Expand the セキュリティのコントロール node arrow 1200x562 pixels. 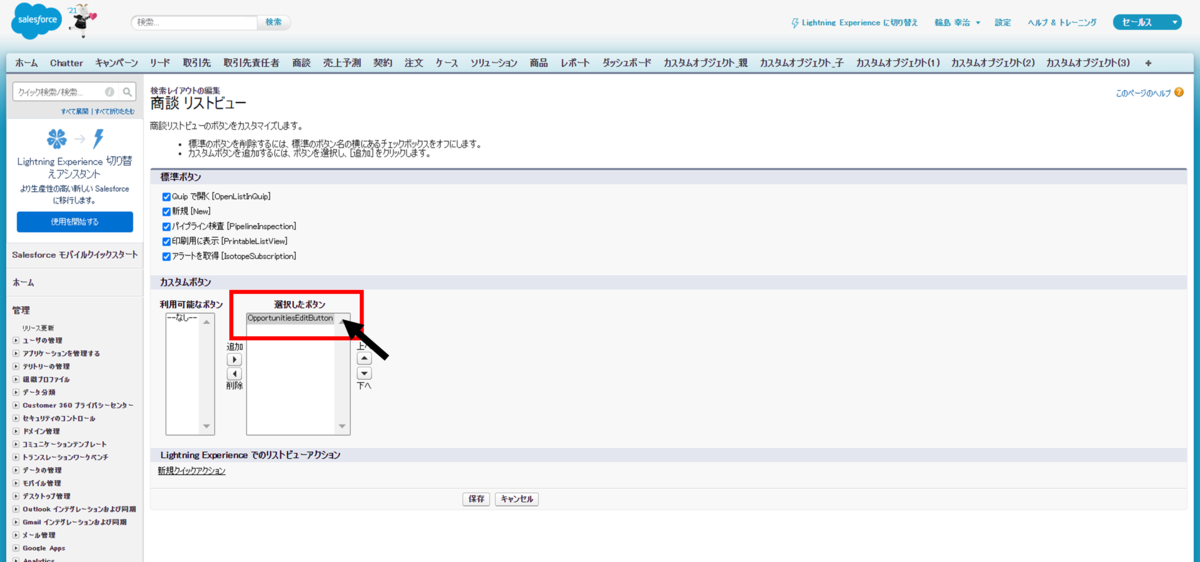16,418
